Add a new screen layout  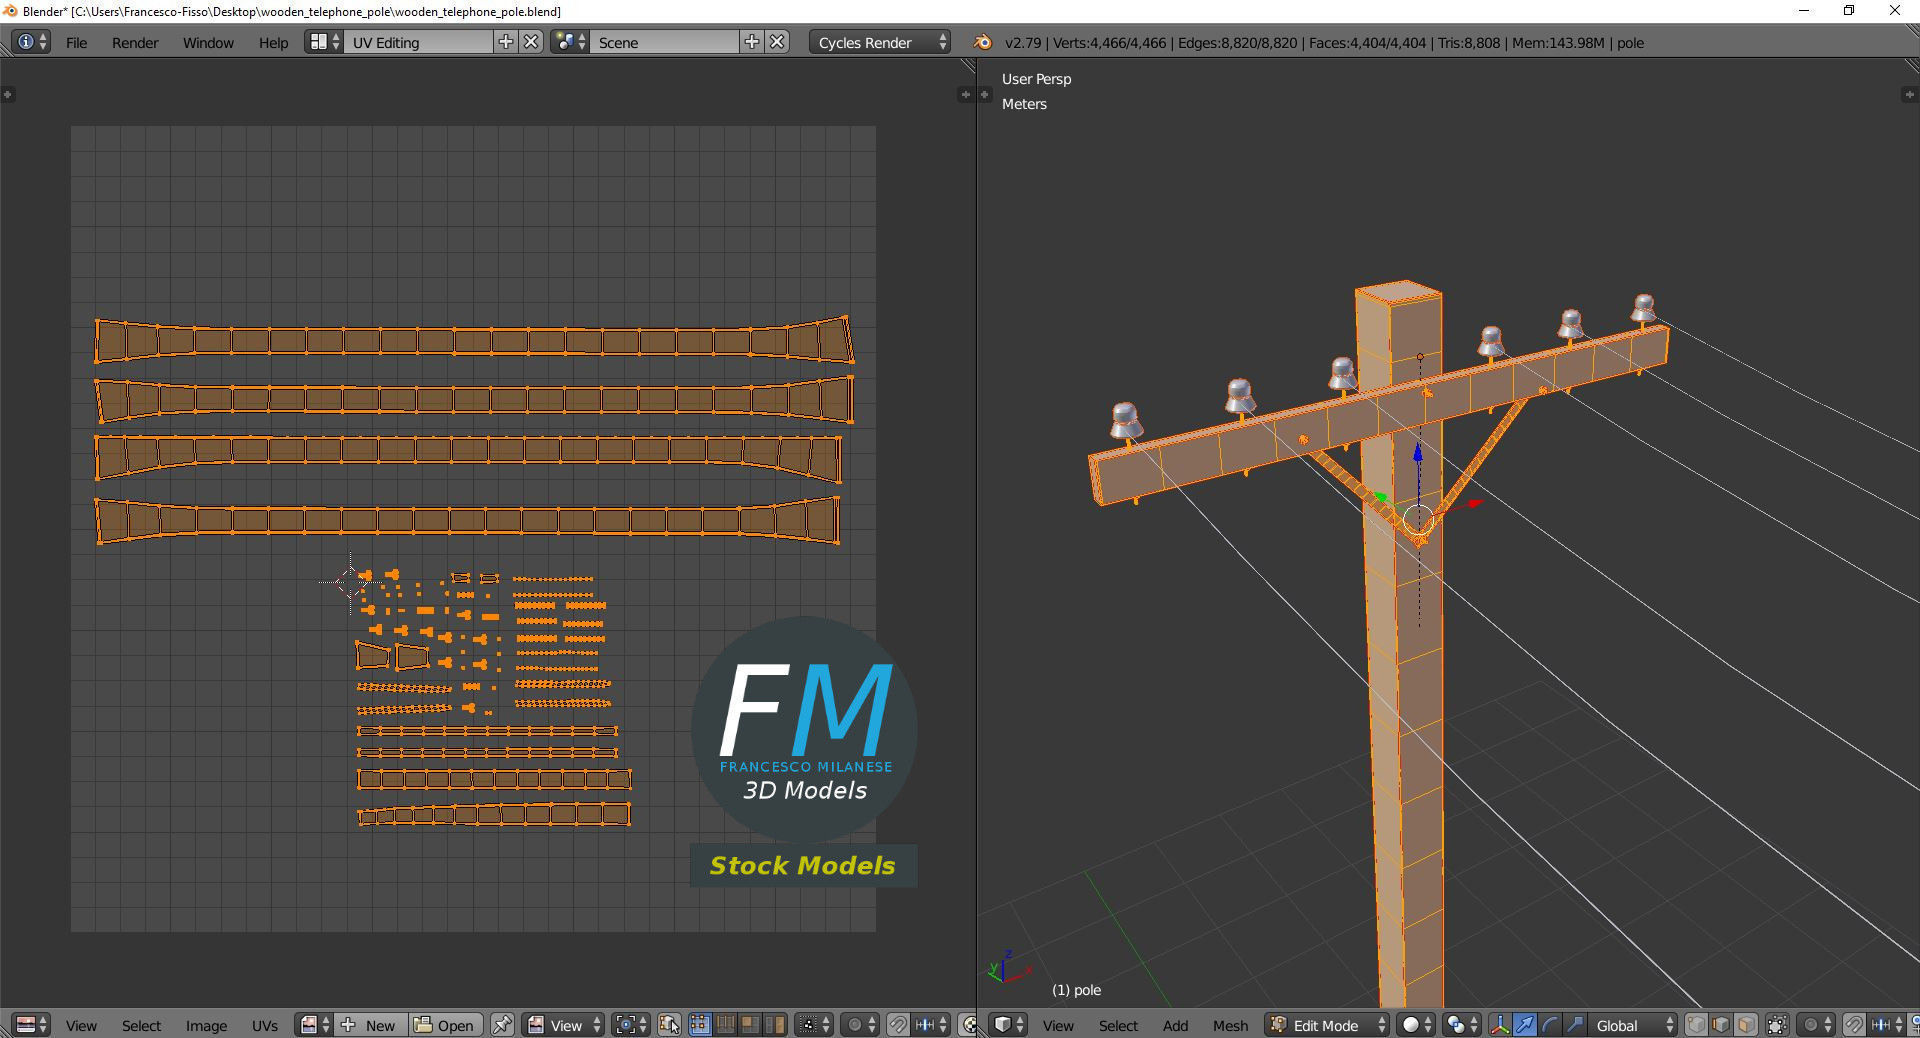506,42
